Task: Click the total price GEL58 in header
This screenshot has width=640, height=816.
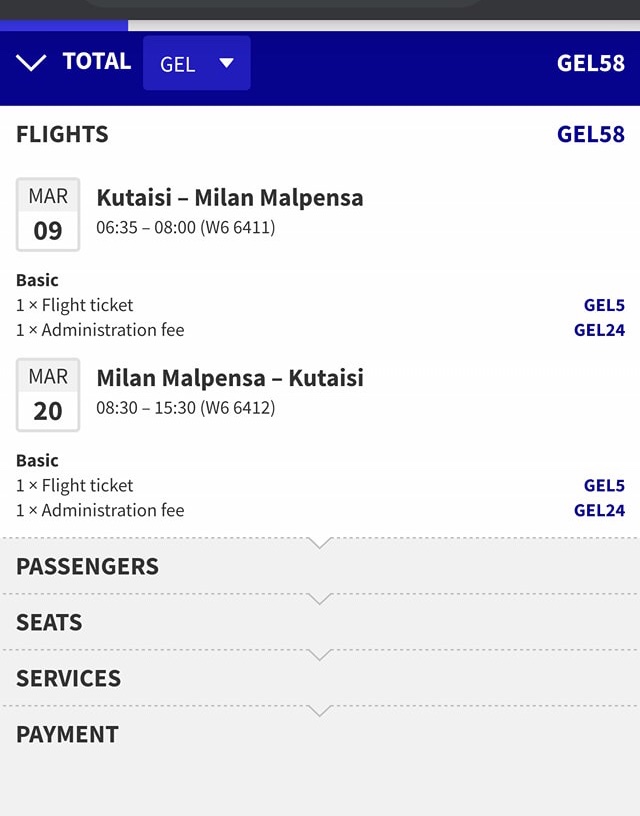Action: point(590,63)
